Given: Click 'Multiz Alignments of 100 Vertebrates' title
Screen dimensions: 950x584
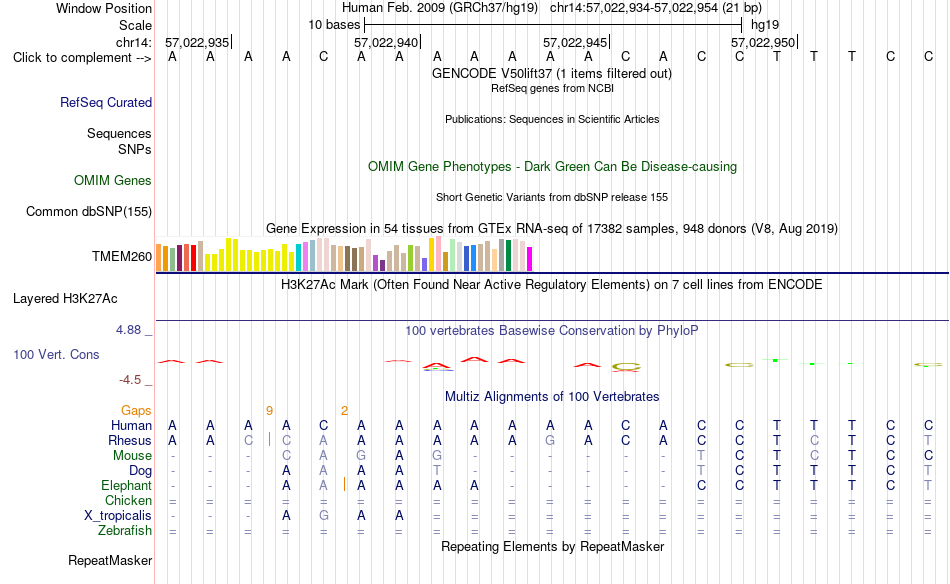Looking at the screenshot, I should (552, 397).
